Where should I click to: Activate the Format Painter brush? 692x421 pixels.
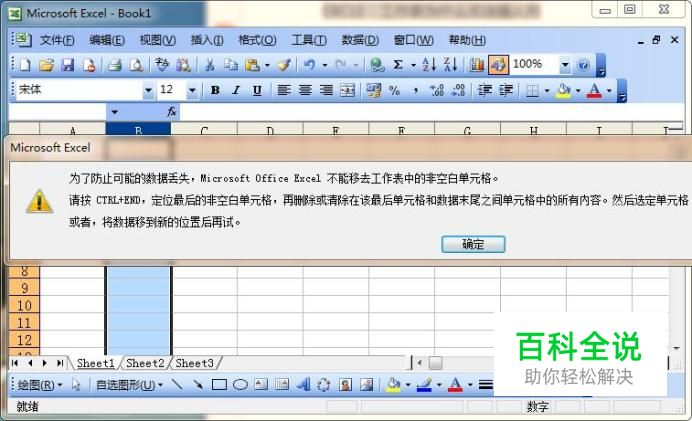284,65
